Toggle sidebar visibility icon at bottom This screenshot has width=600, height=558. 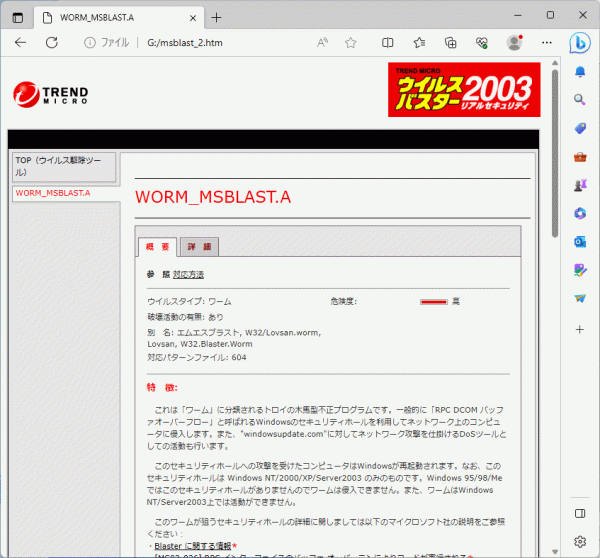click(x=580, y=513)
